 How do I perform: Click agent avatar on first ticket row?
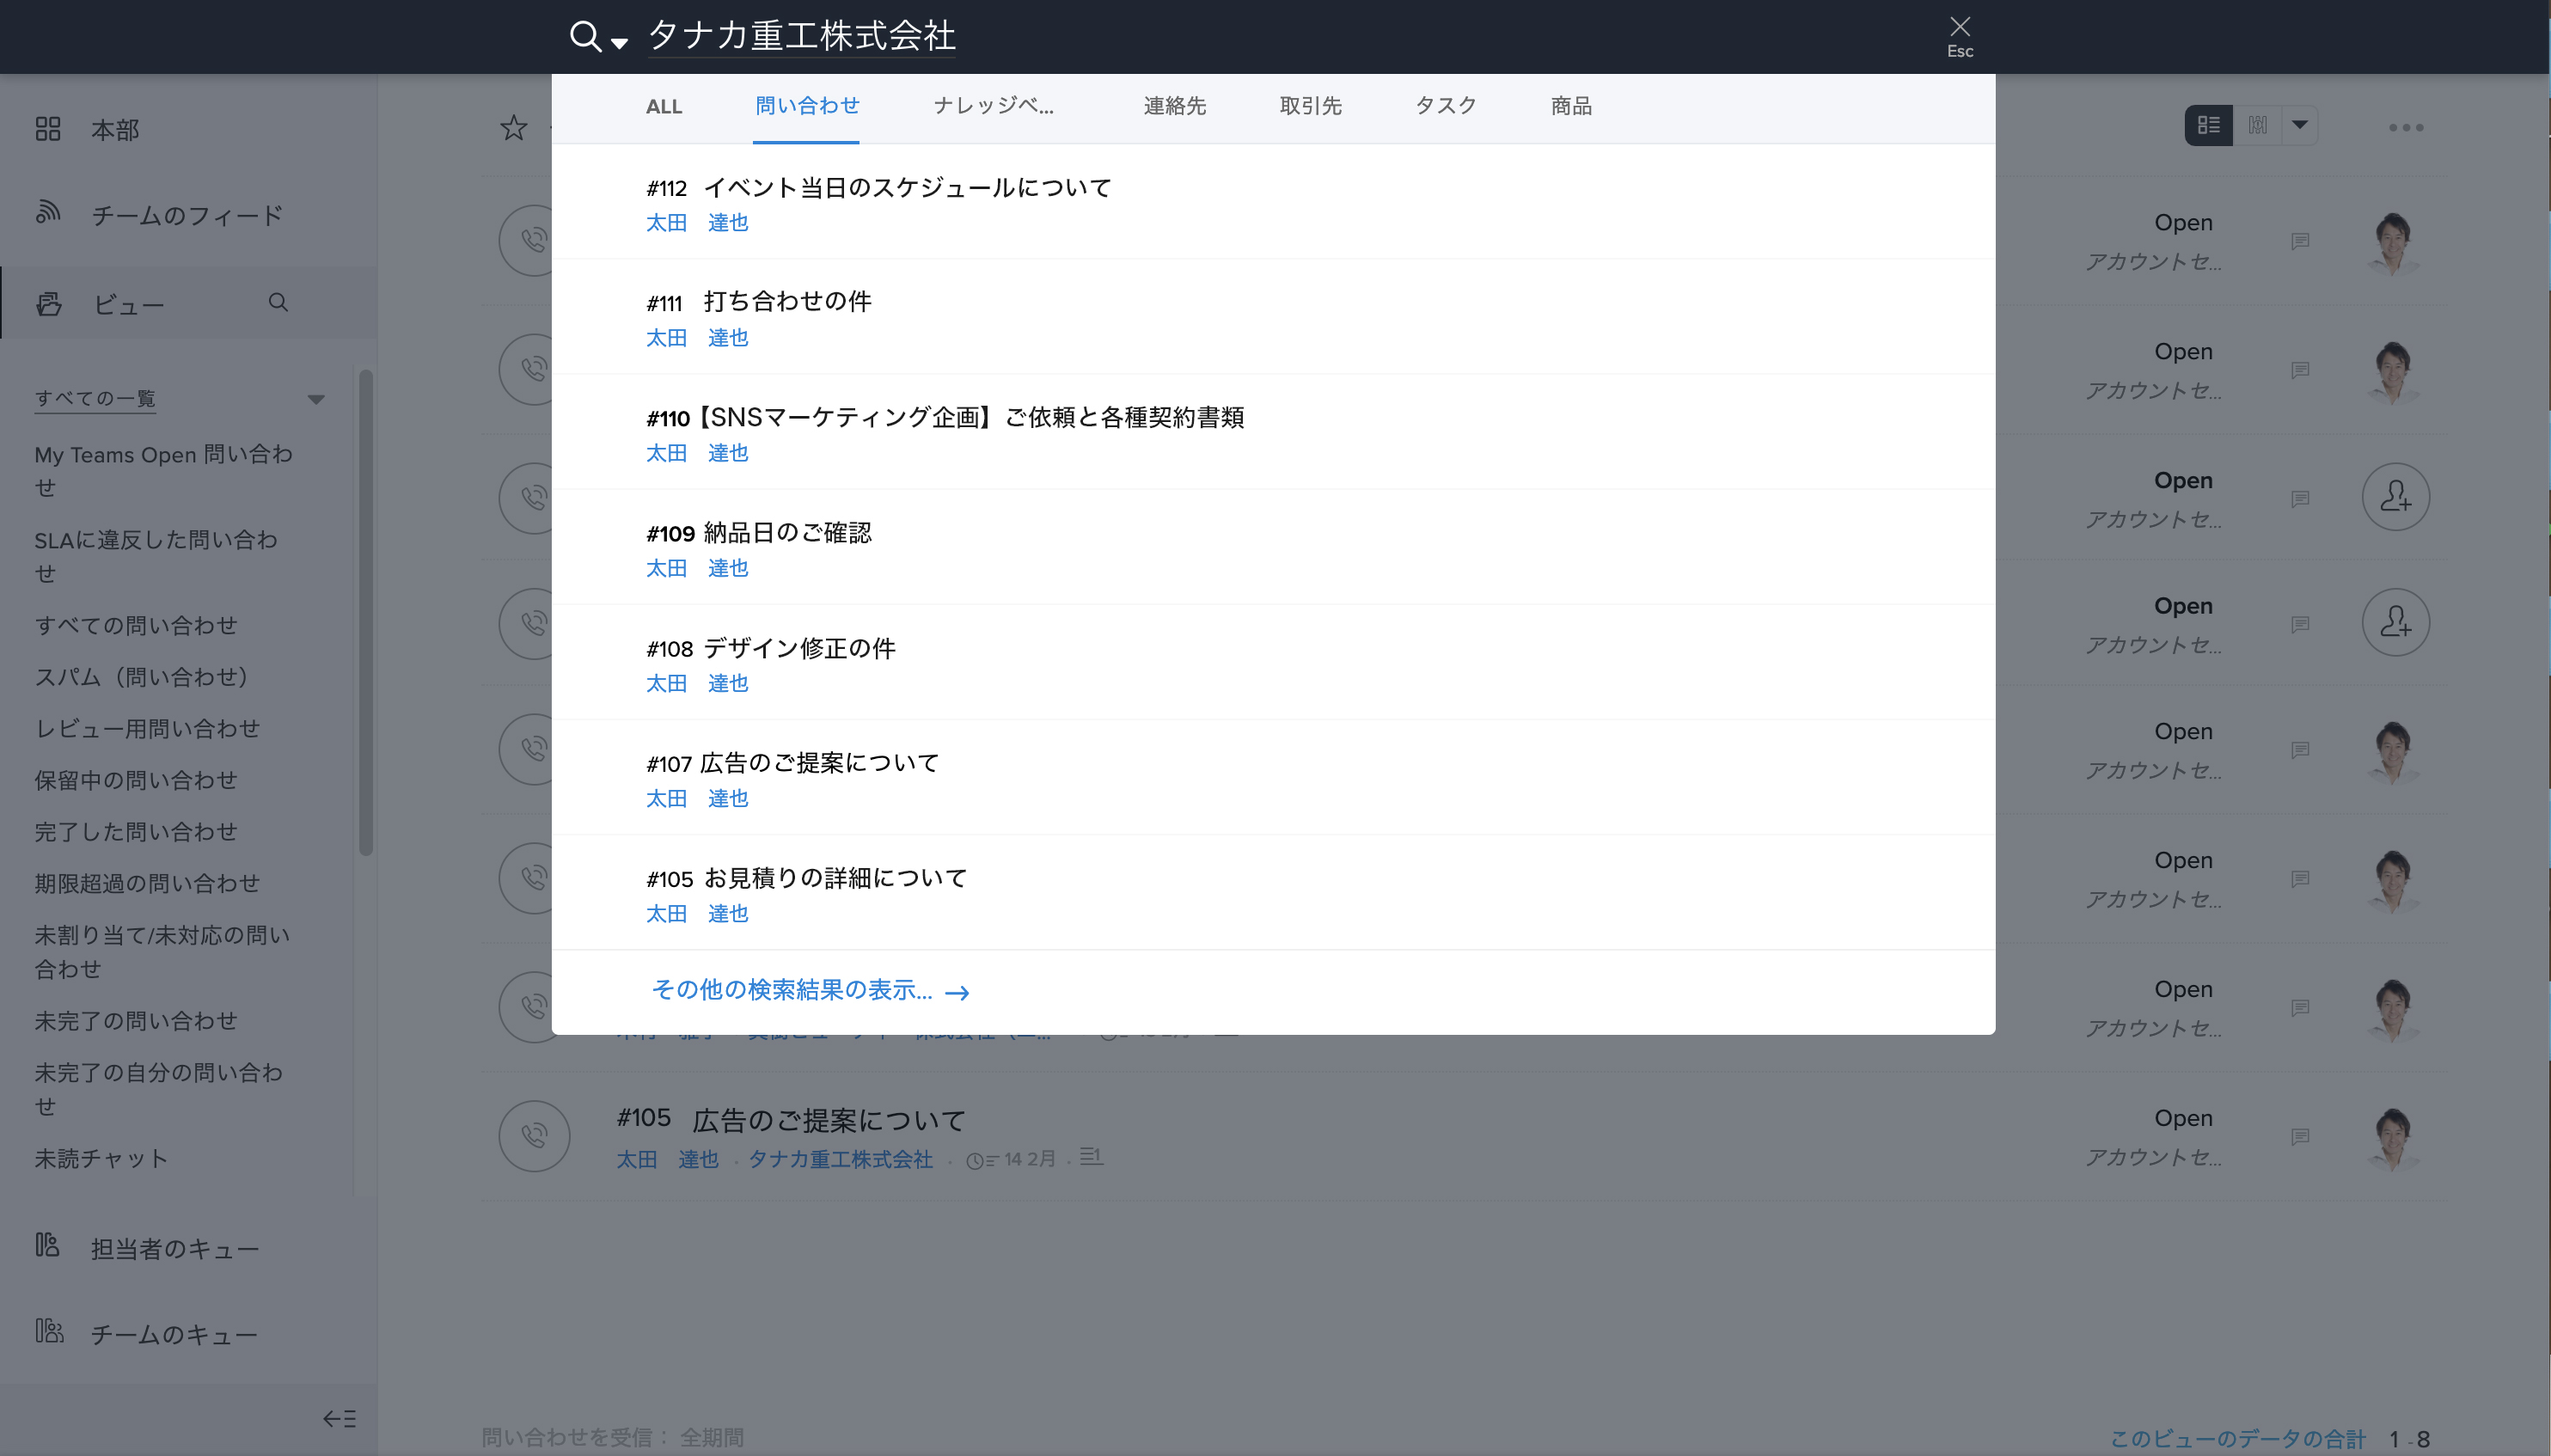click(x=2394, y=243)
